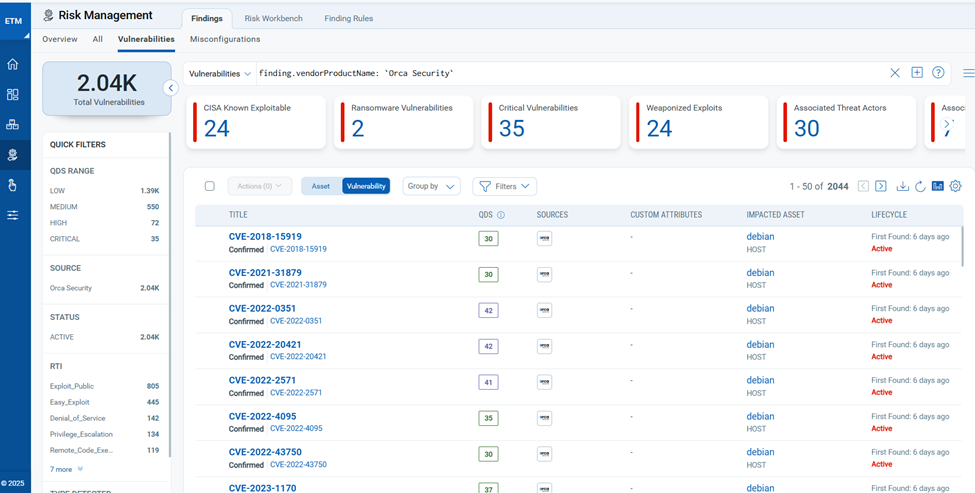Refresh the findings list

920,186
